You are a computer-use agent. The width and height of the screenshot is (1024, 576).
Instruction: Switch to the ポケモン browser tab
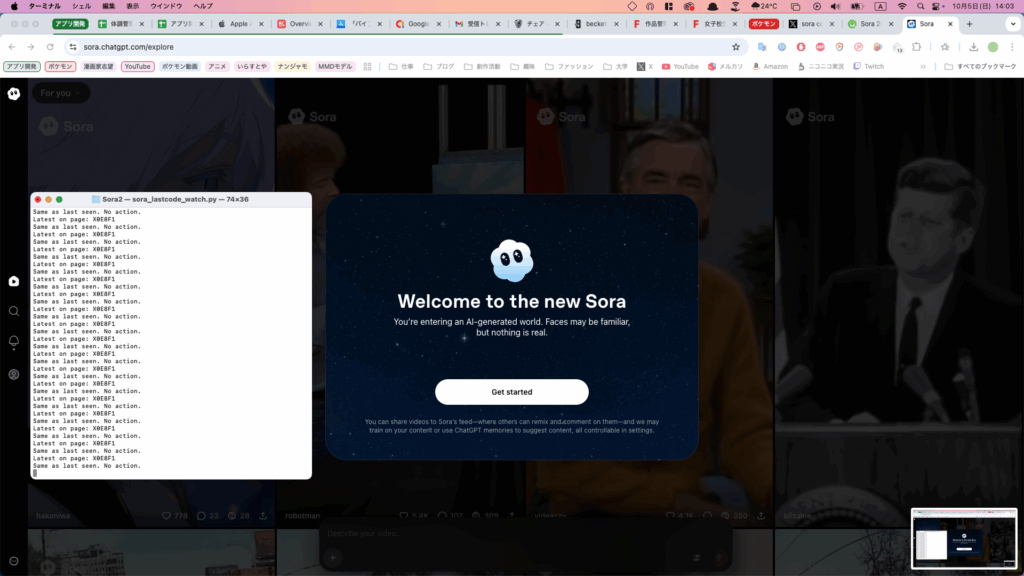[763, 23]
